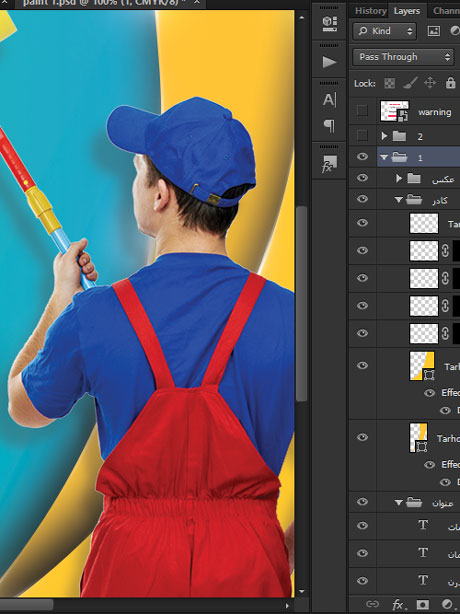Click the horizontal scroll right arrow
Screen dimensions: 460x614
(287, 605)
